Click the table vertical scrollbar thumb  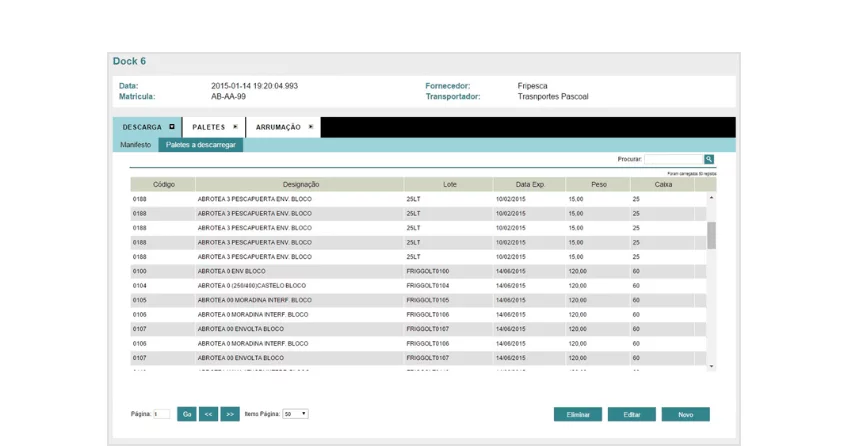711,235
